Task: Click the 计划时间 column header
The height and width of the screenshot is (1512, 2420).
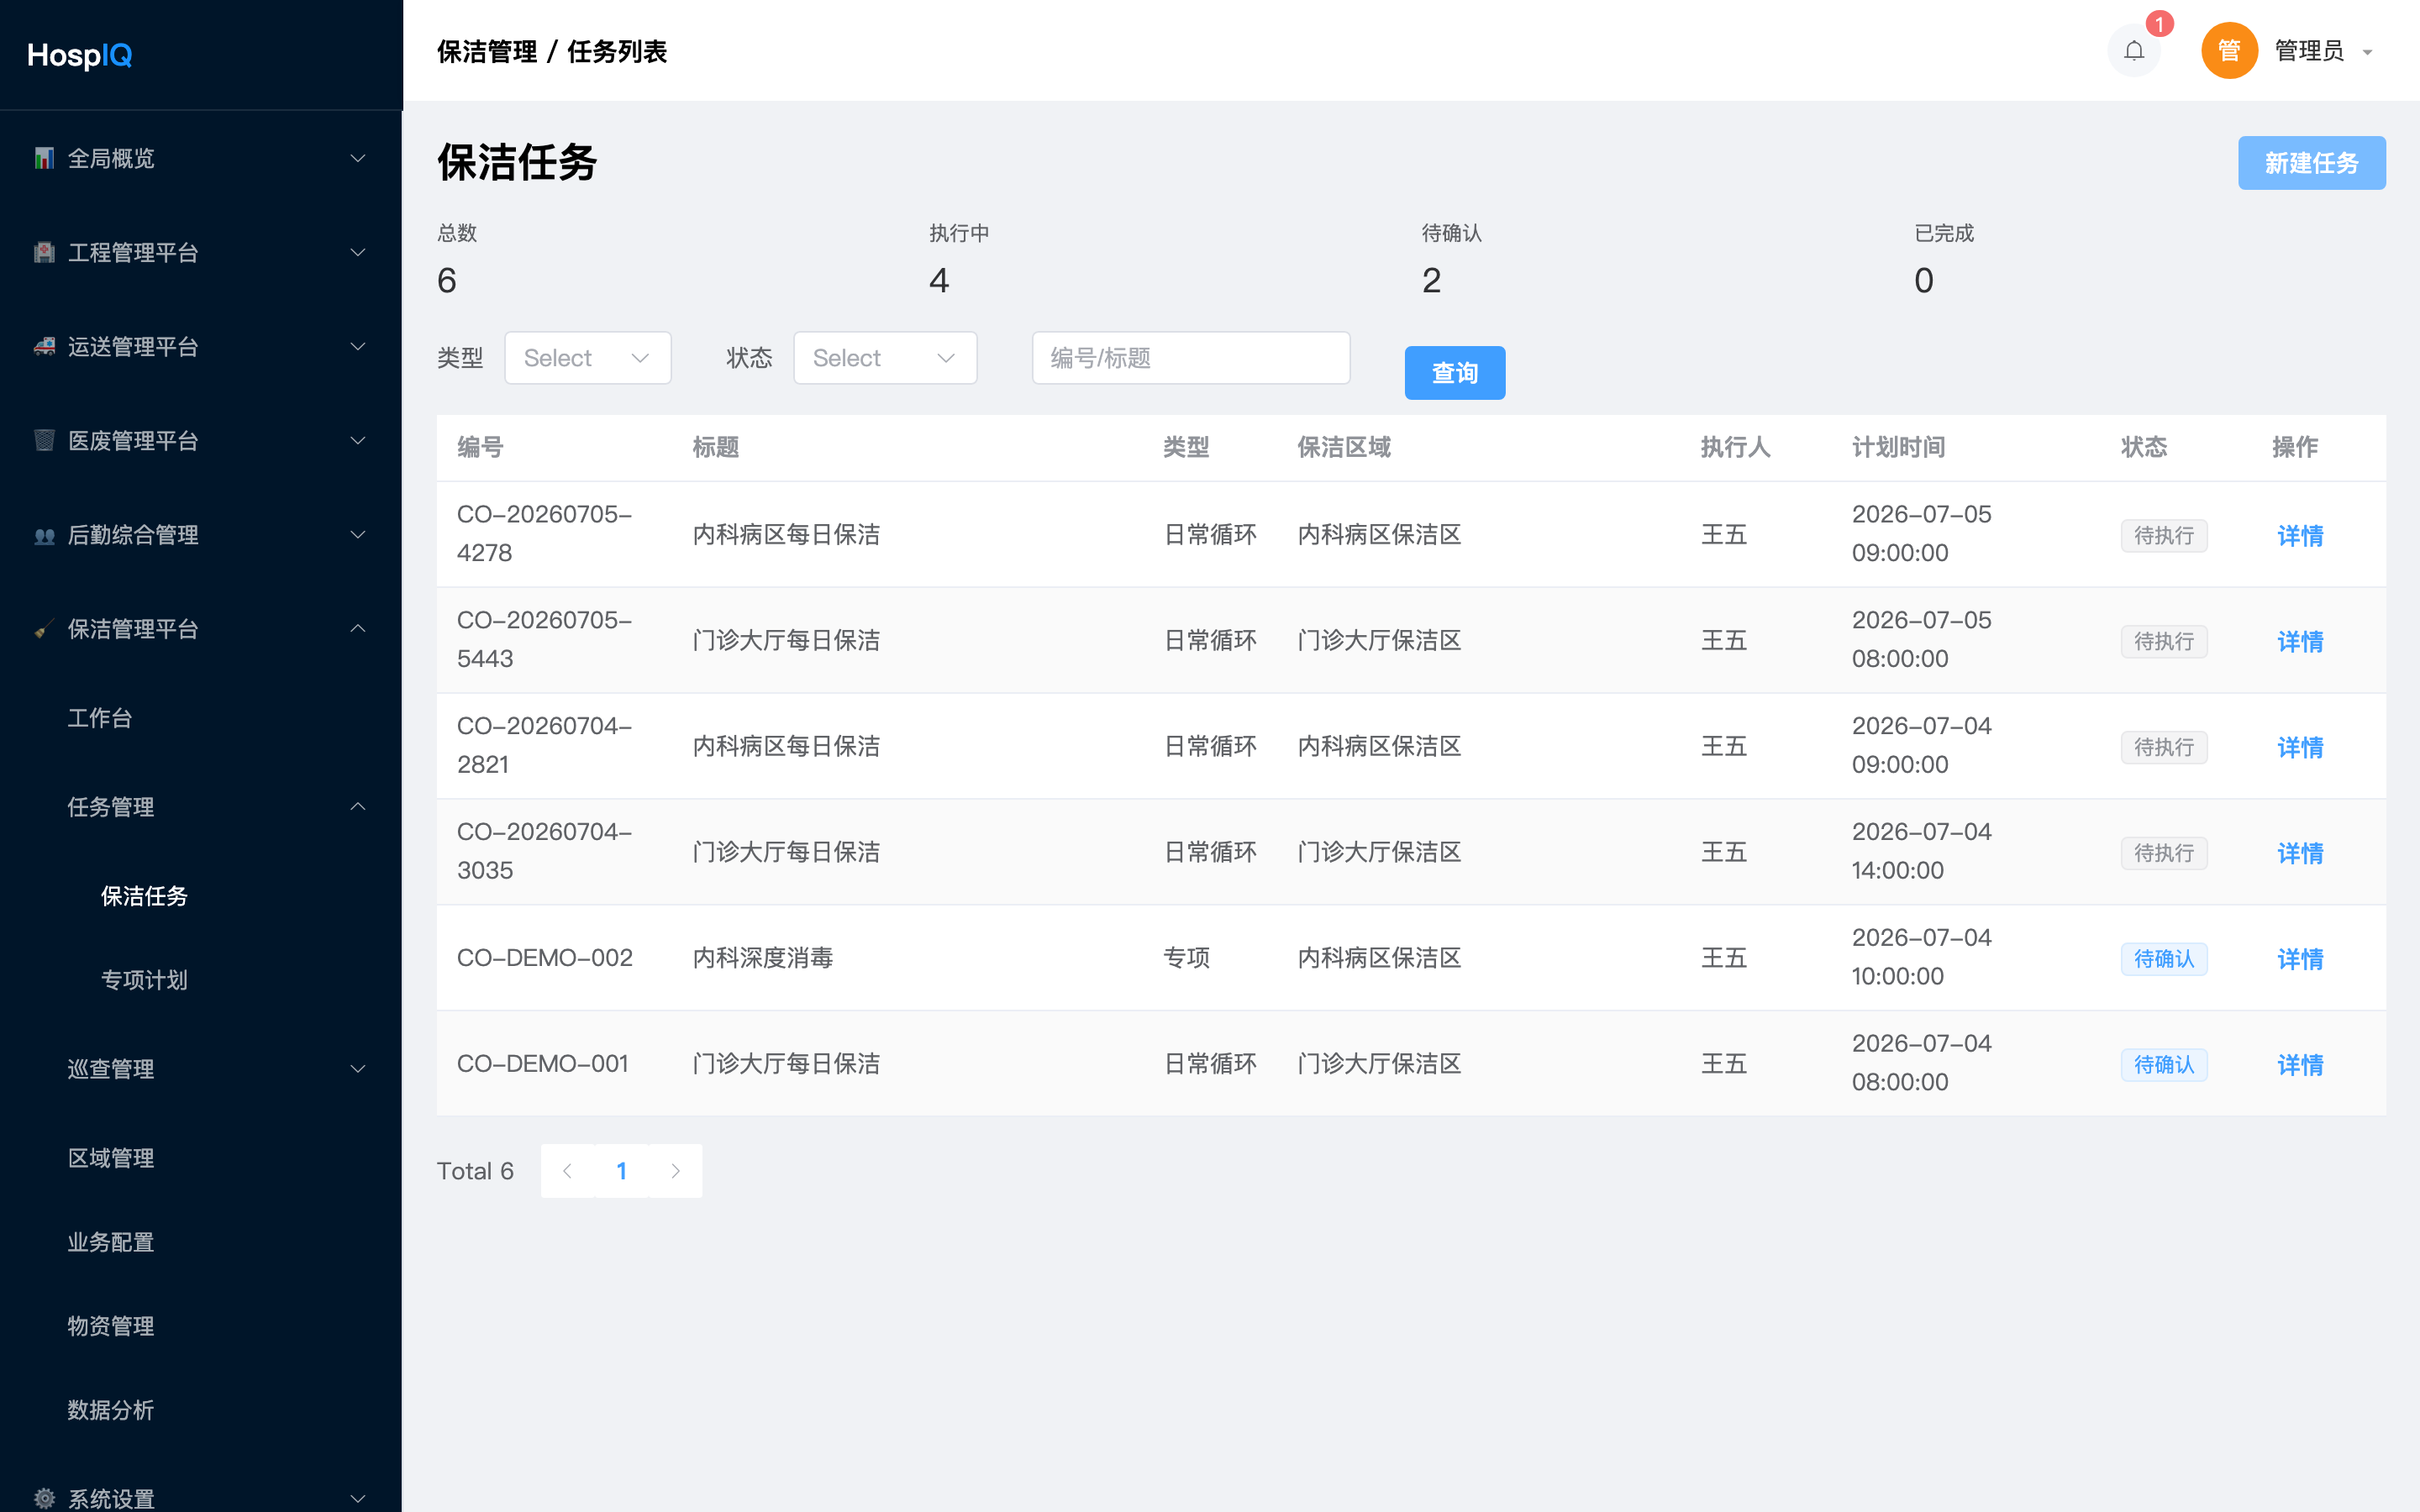Action: coord(1898,447)
